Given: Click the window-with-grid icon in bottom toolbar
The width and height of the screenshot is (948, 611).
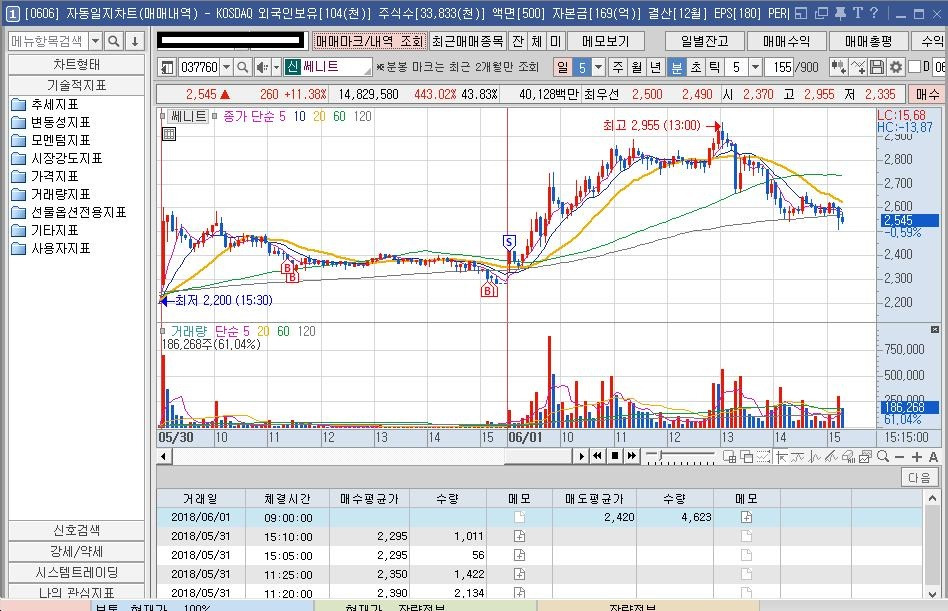Looking at the screenshot, I should [x=730, y=457].
